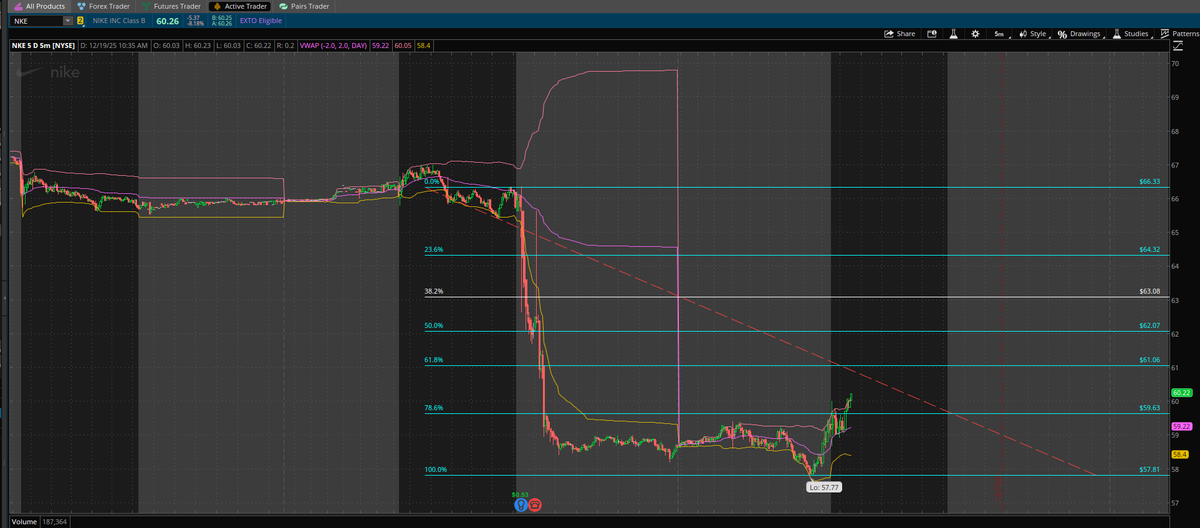Click the share arrow icon
1200x528 pixels.
[889, 34]
